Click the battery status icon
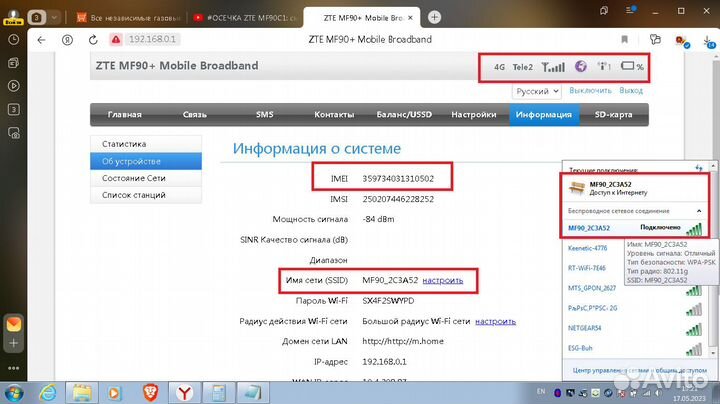The image size is (720, 404). (628, 66)
